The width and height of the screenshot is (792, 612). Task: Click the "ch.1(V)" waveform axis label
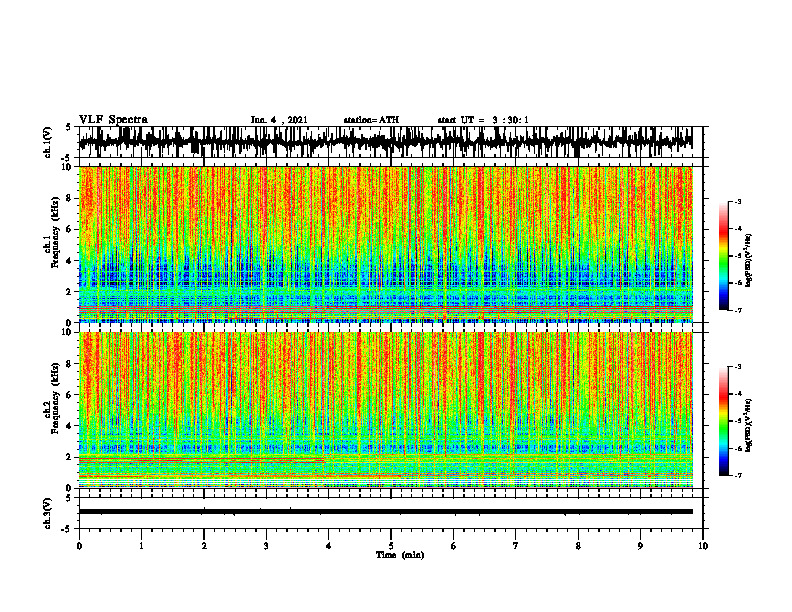pos(48,142)
